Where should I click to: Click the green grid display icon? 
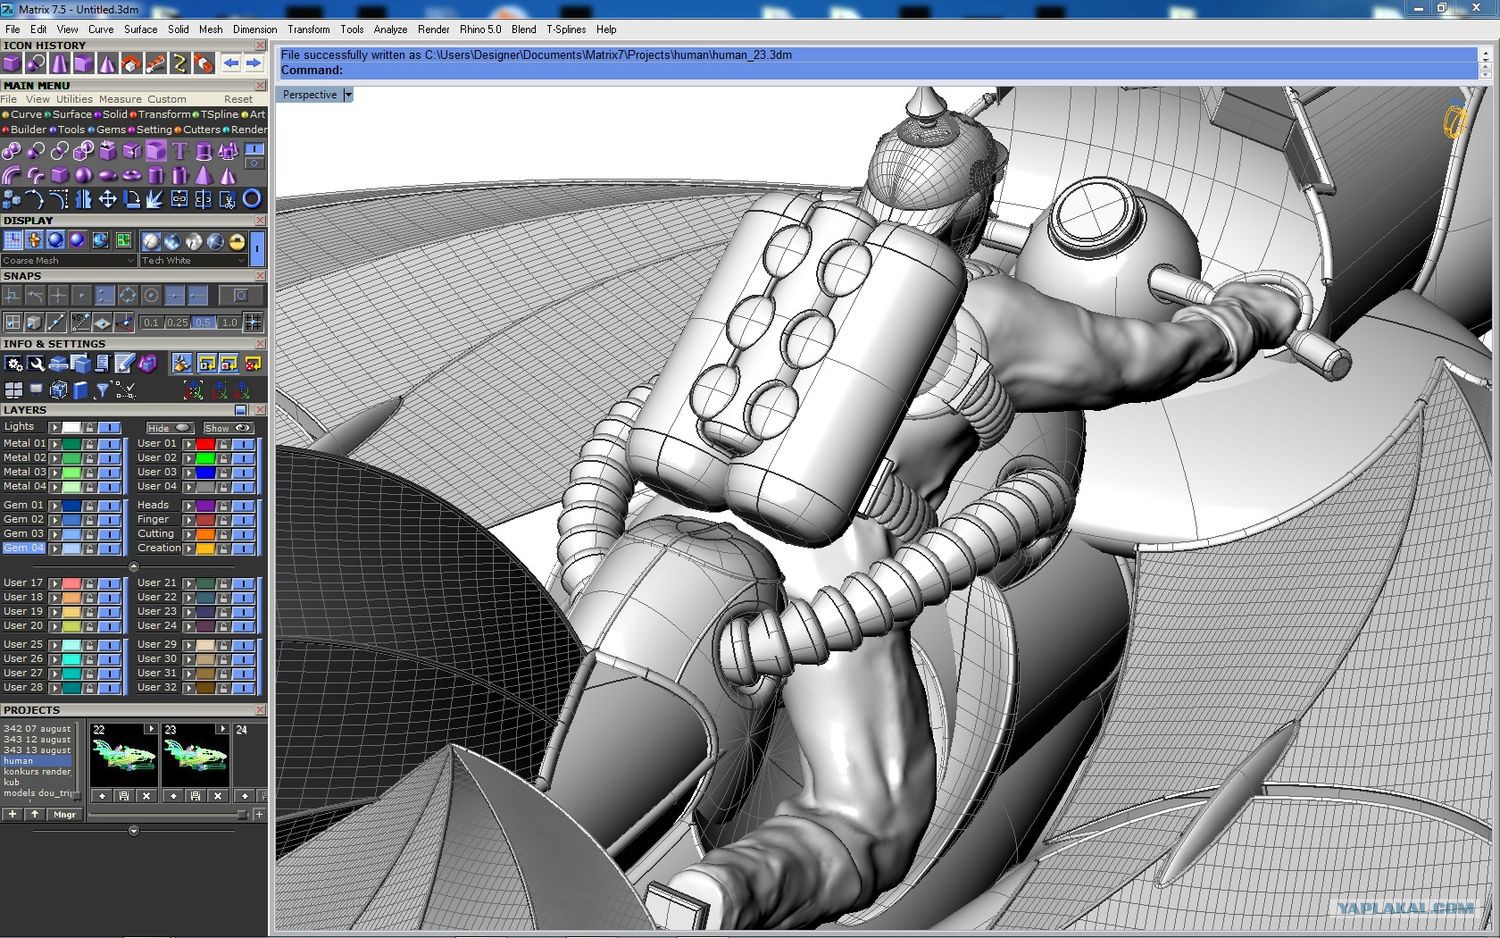(x=124, y=240)
